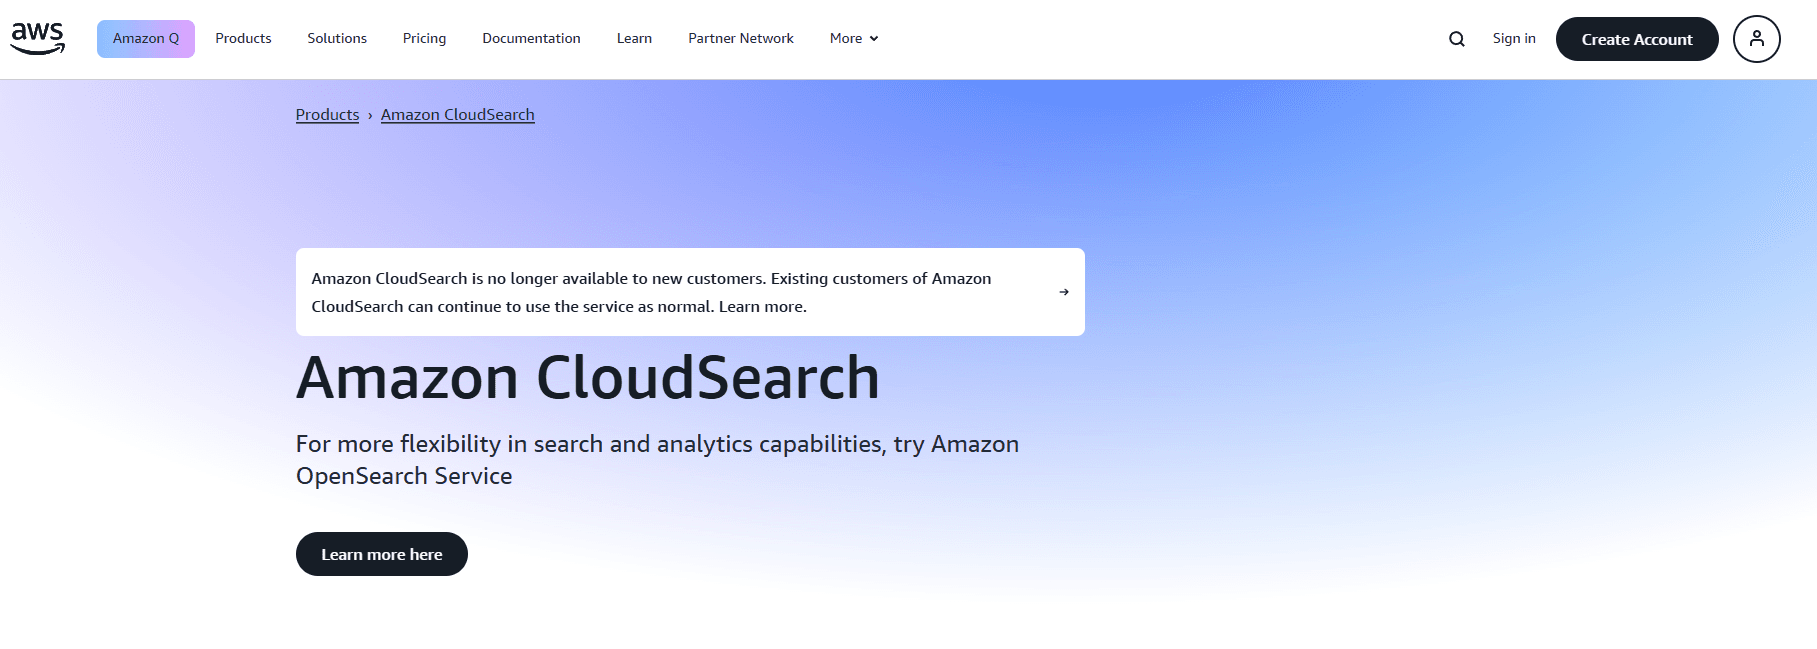Open the Solutions menu
This screenshot has width=1817, height=649.
pos(337,39)
